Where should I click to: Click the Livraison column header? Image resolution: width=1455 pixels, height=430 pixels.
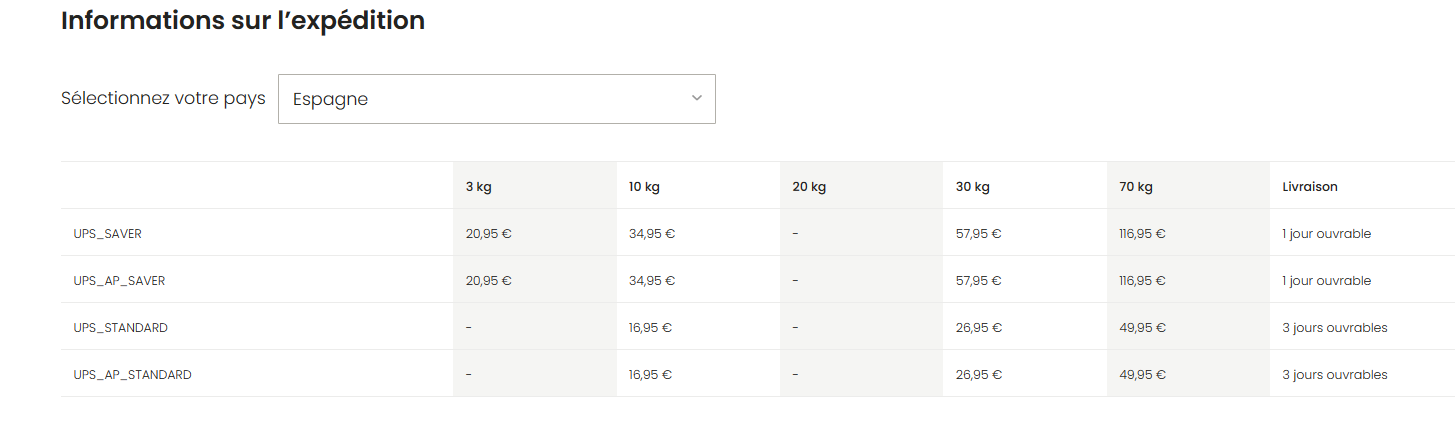point(1309,187)
